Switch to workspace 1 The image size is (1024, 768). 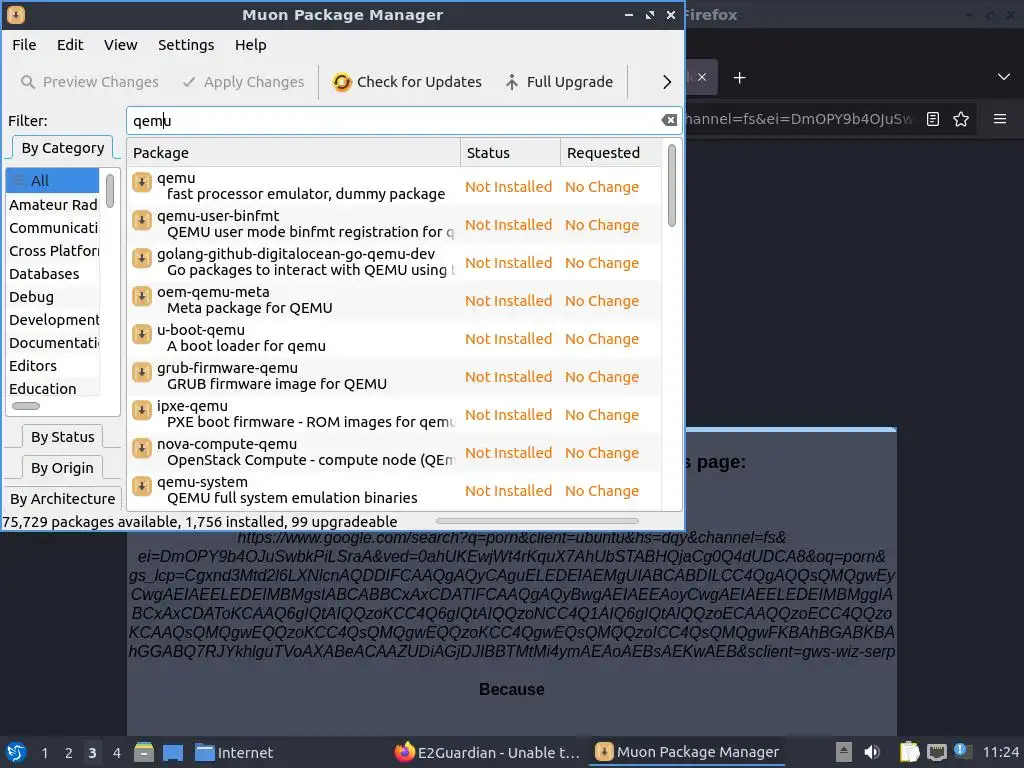click(x=44, y=753)
